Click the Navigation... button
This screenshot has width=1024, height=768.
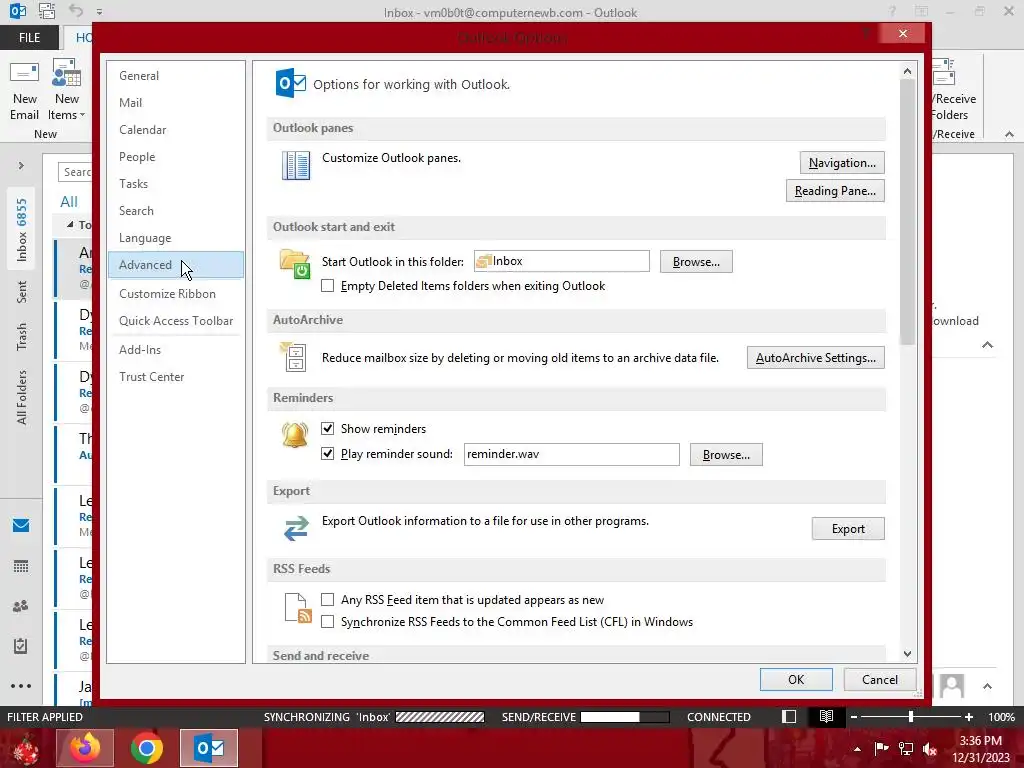point(842,163)
